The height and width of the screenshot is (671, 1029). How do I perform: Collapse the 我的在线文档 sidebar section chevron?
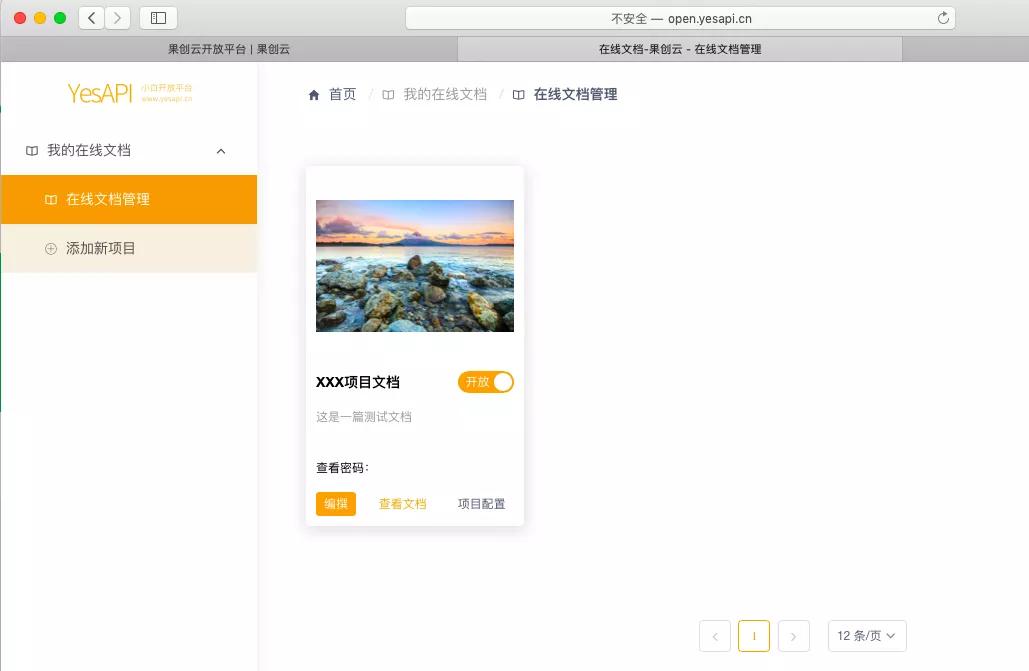[x=220, y=151]
